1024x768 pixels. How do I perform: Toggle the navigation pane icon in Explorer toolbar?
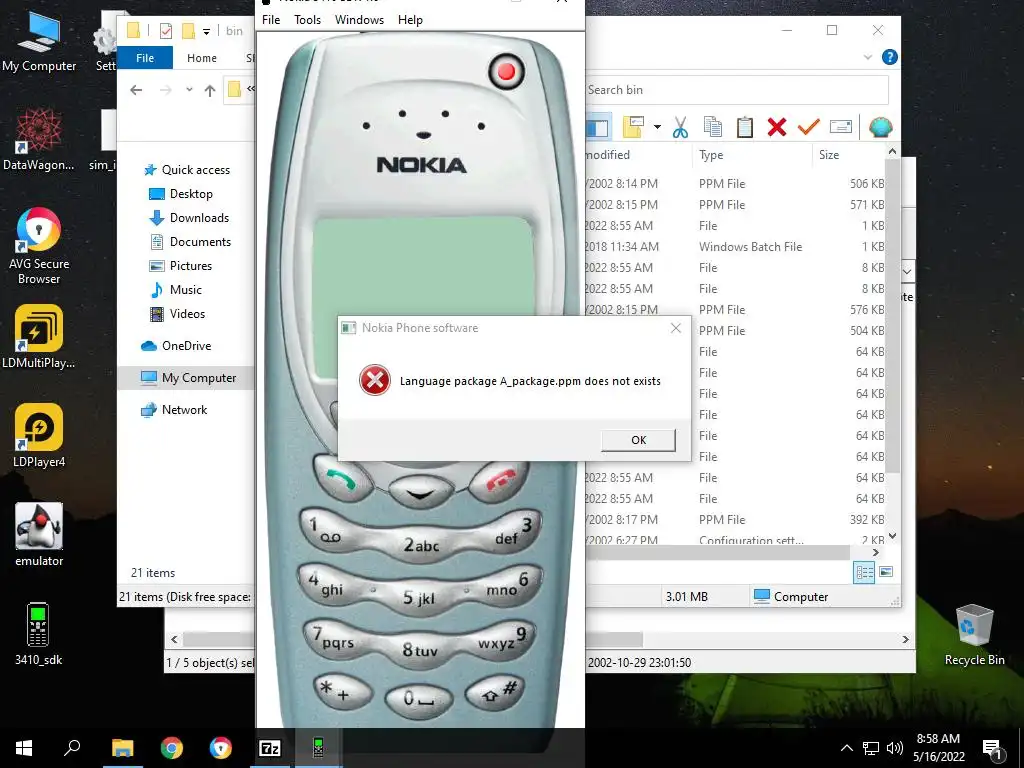coord(598,127)
